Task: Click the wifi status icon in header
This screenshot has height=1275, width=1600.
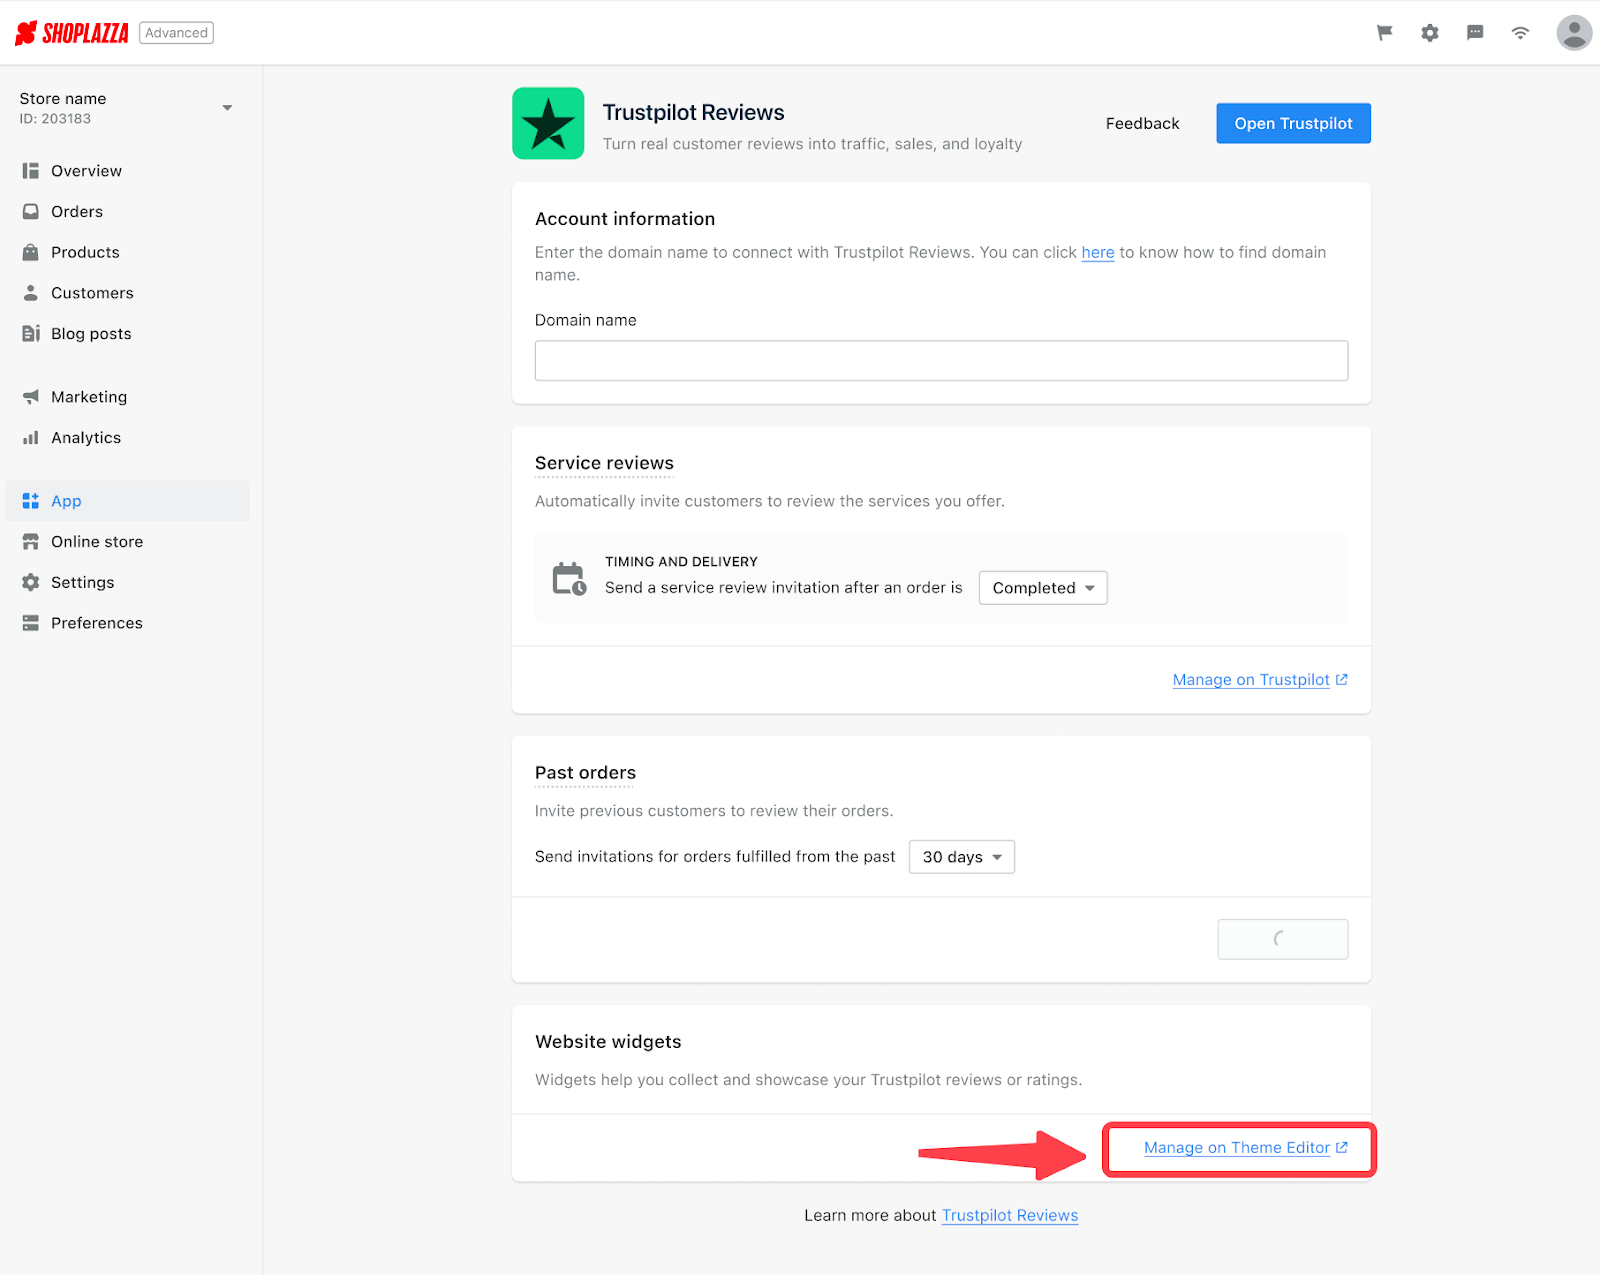Action: tap(1520, 33)
